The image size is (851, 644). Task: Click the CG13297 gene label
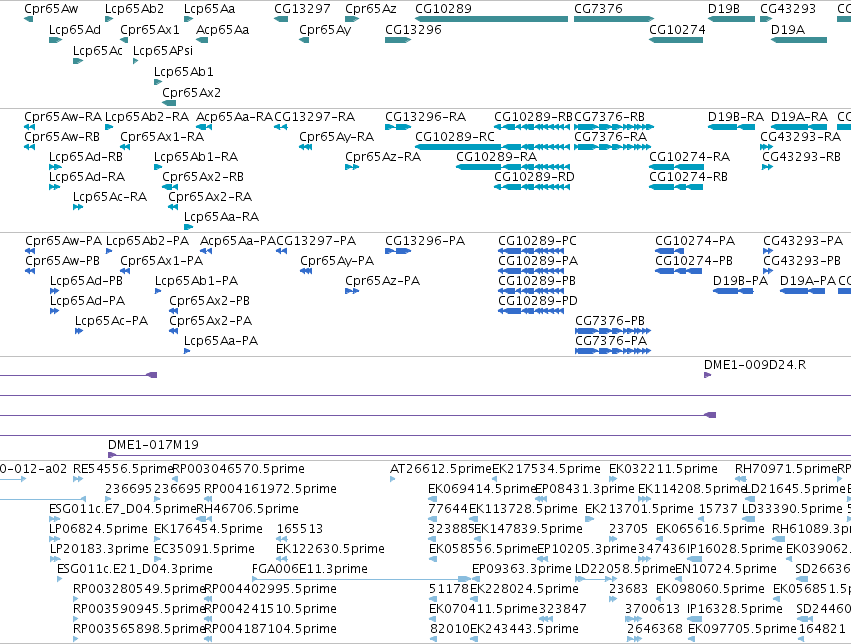click(302, 9)
